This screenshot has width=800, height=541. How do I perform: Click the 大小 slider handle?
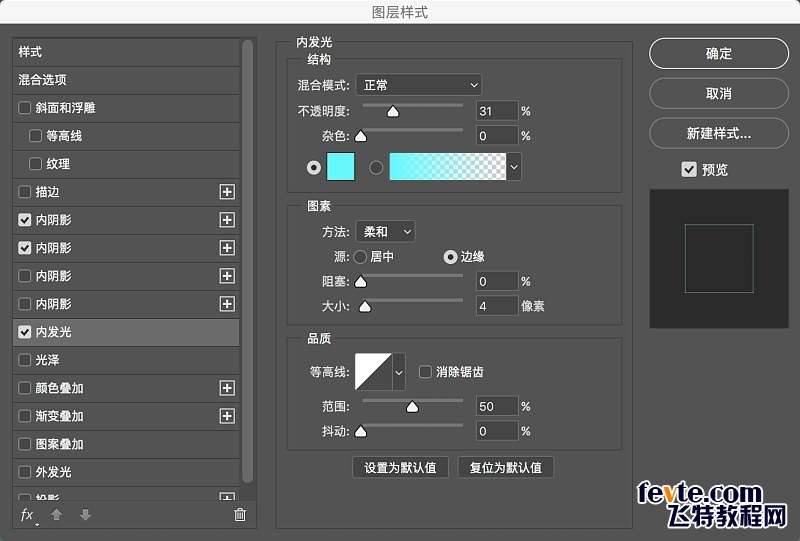[365, 306]
